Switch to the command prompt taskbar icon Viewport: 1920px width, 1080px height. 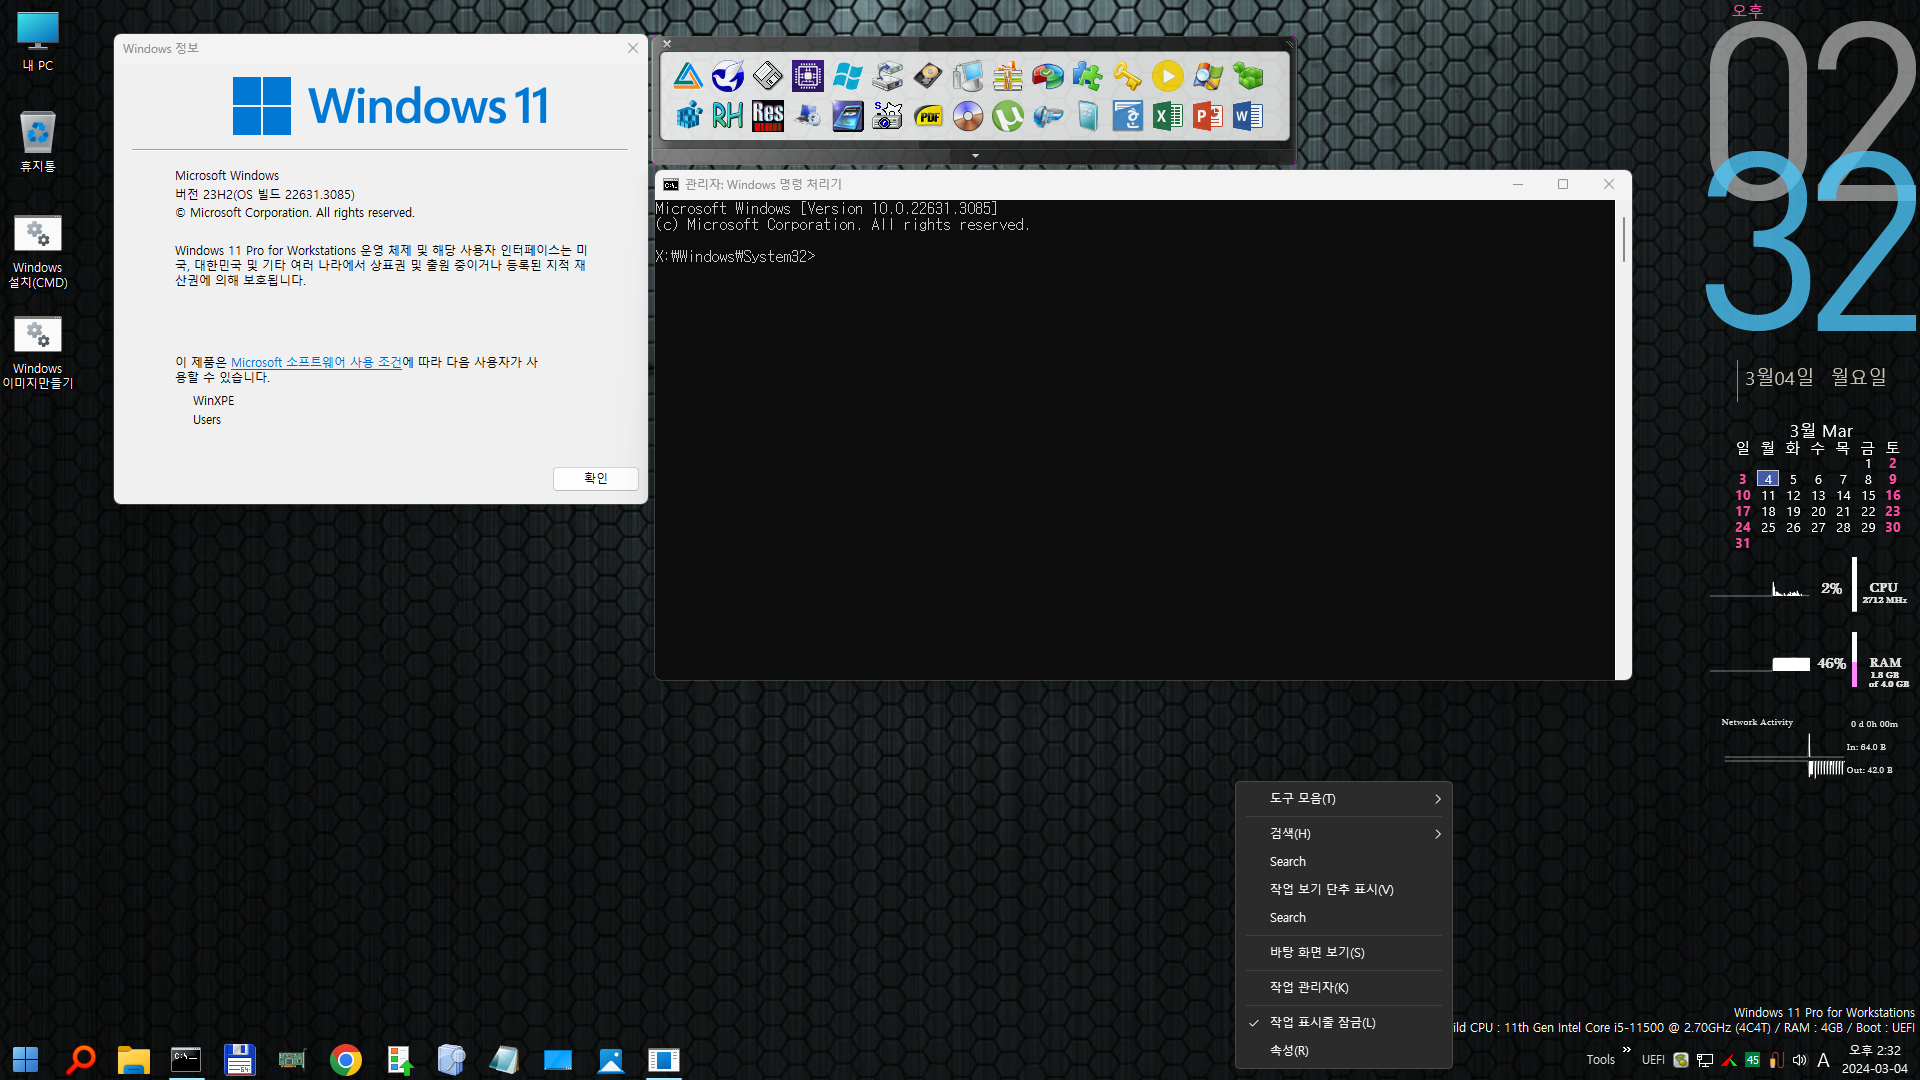click(186, 1060)
